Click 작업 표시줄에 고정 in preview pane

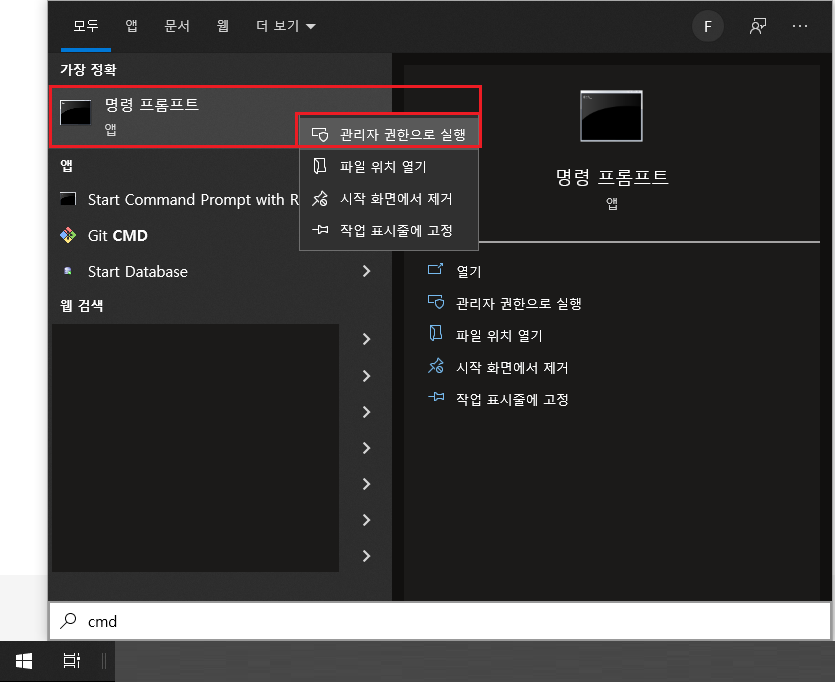512,399
